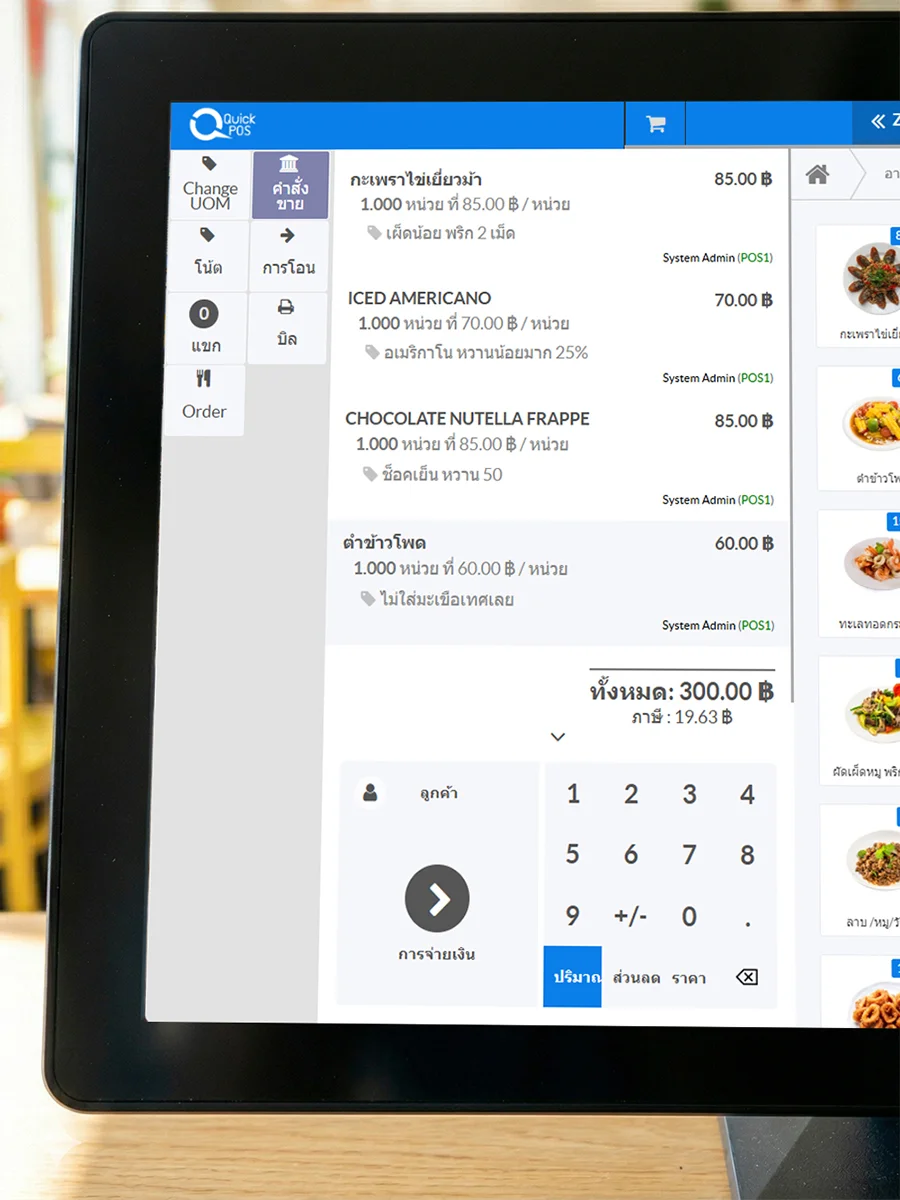Click the backspace key on numpad
The image size is (900, 1200).
click(747, 977)
